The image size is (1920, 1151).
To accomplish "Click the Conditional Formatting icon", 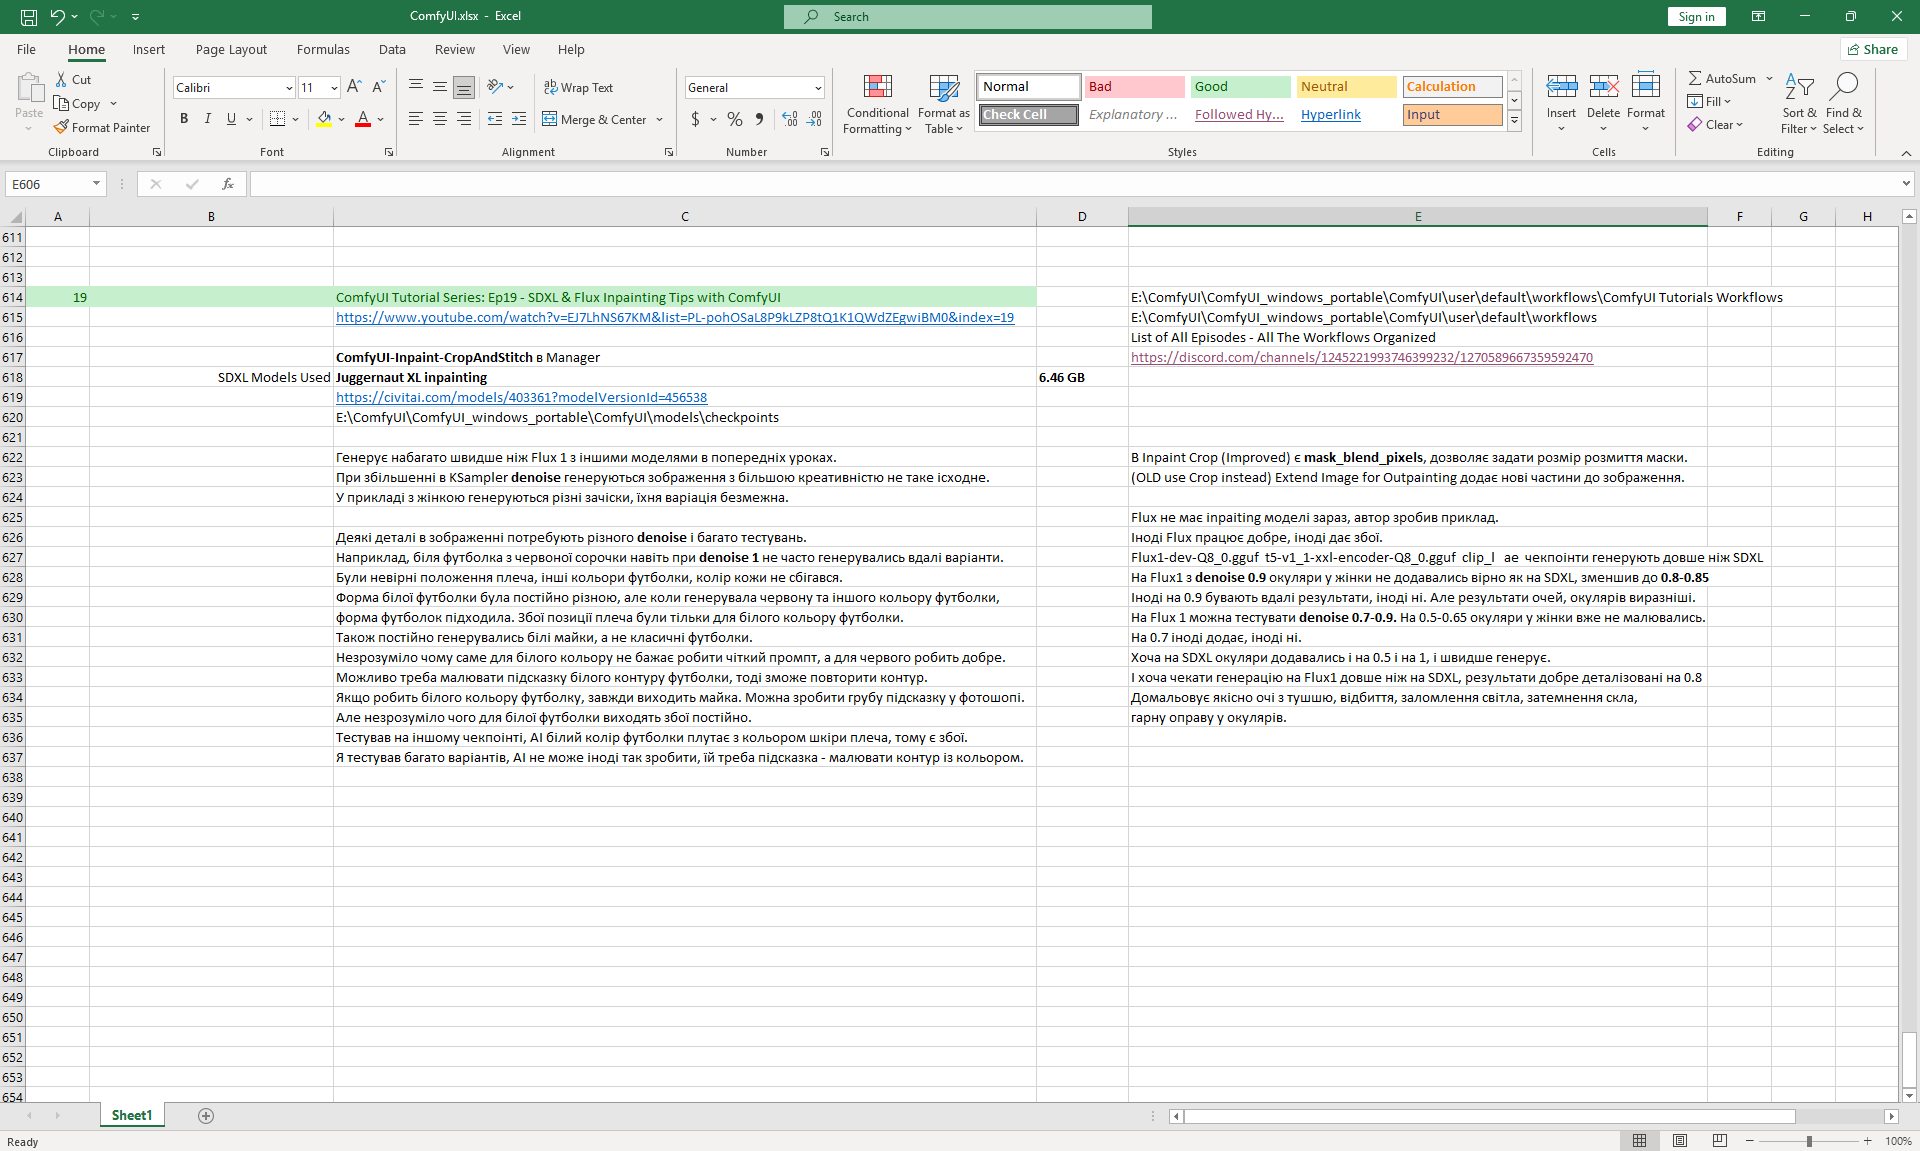I will pos(877,88).
